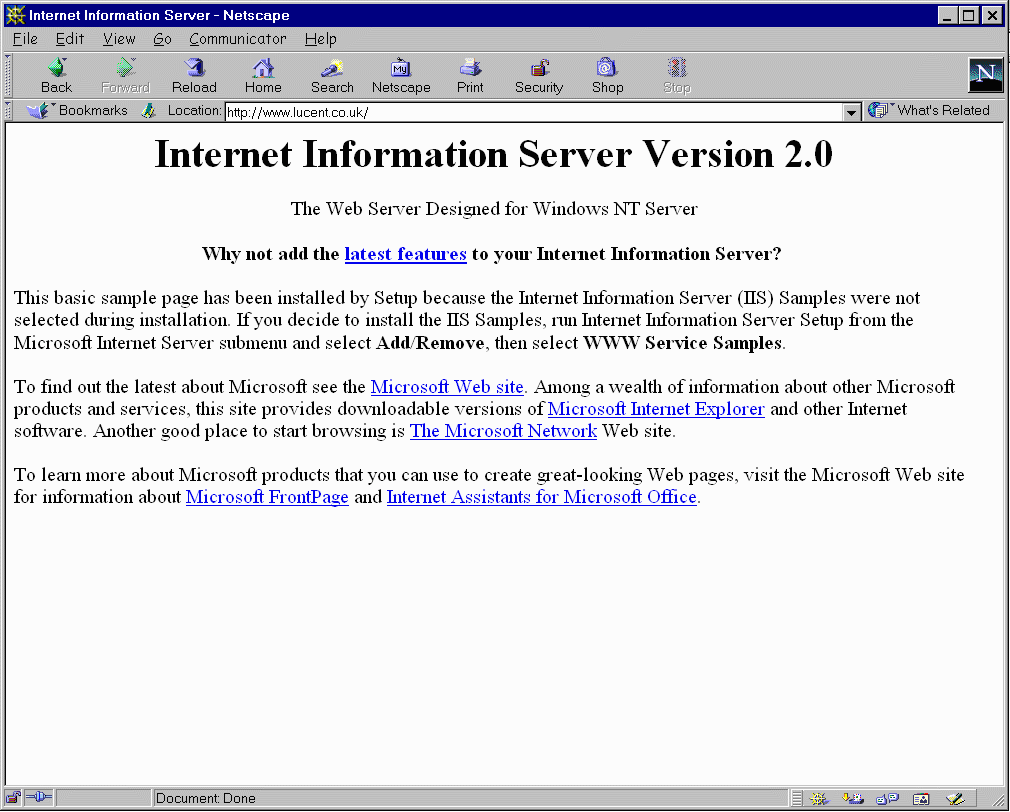Open the 'Microsoft FrontPage' link
This screenshot has width=1010, height=812.
tap(267, 496)
